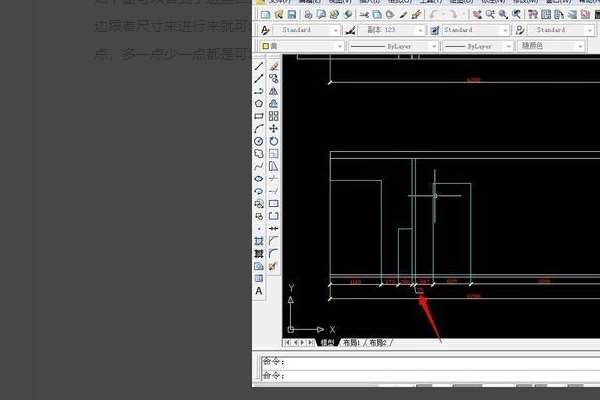The height and width of the screenshot is (400, 600).
Task: Select the Multiline Text tool
Action: (x=259, y=291)
